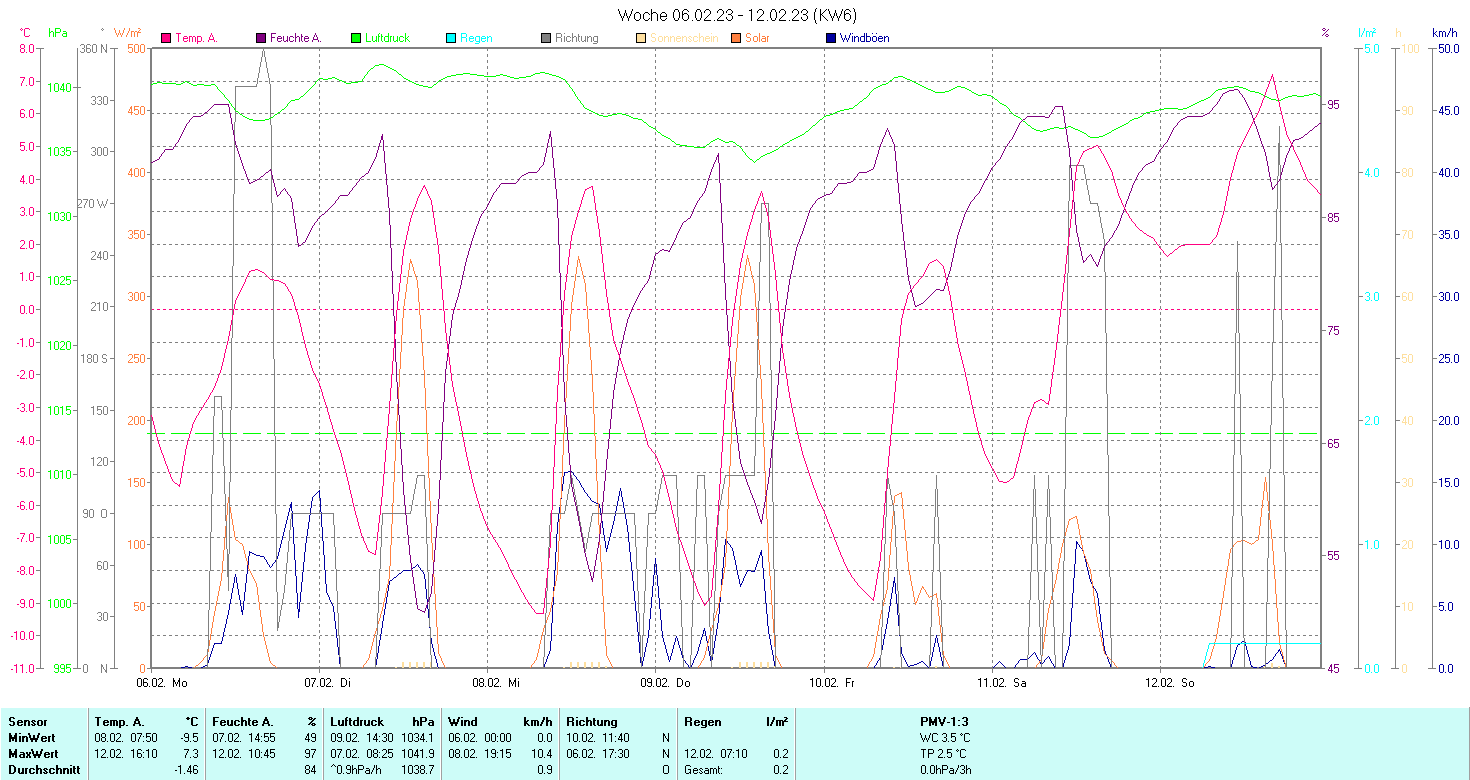Image resolution: width=1470 pixels, height=780 pixels.
Task: Click the Wind table column header
Action: [x=463, y=721]
